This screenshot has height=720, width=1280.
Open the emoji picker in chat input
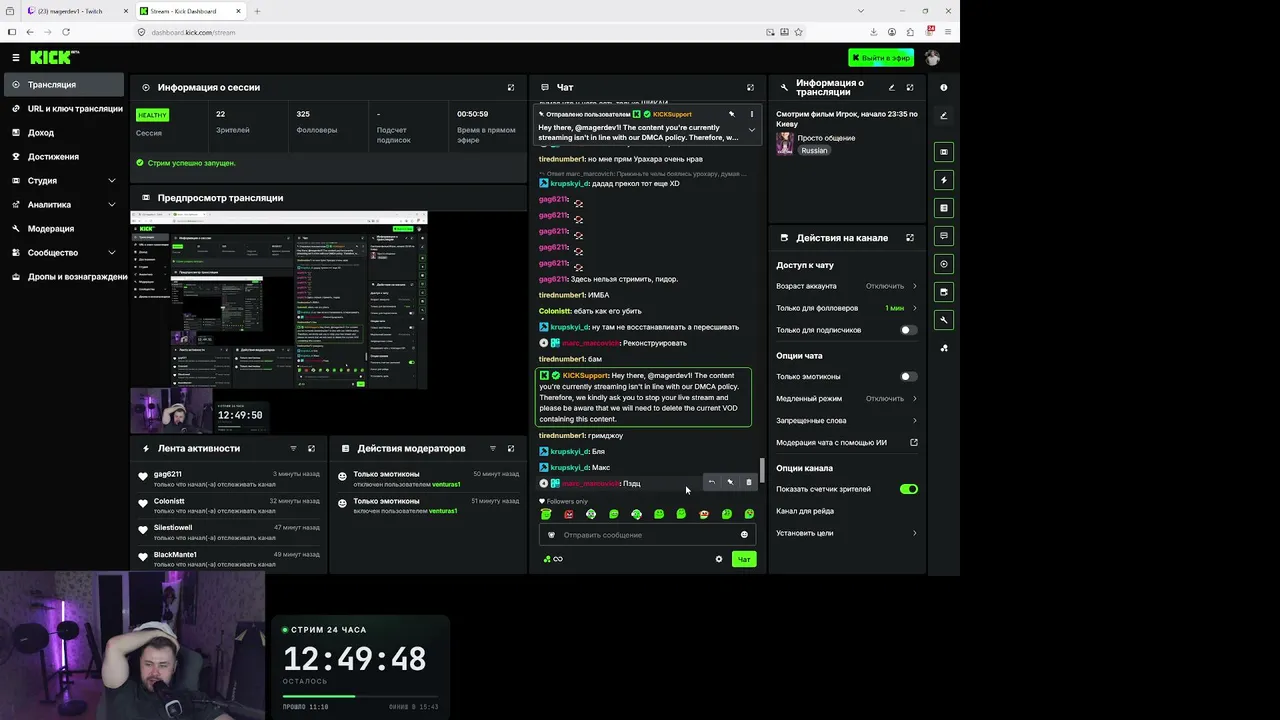[744, 535]
